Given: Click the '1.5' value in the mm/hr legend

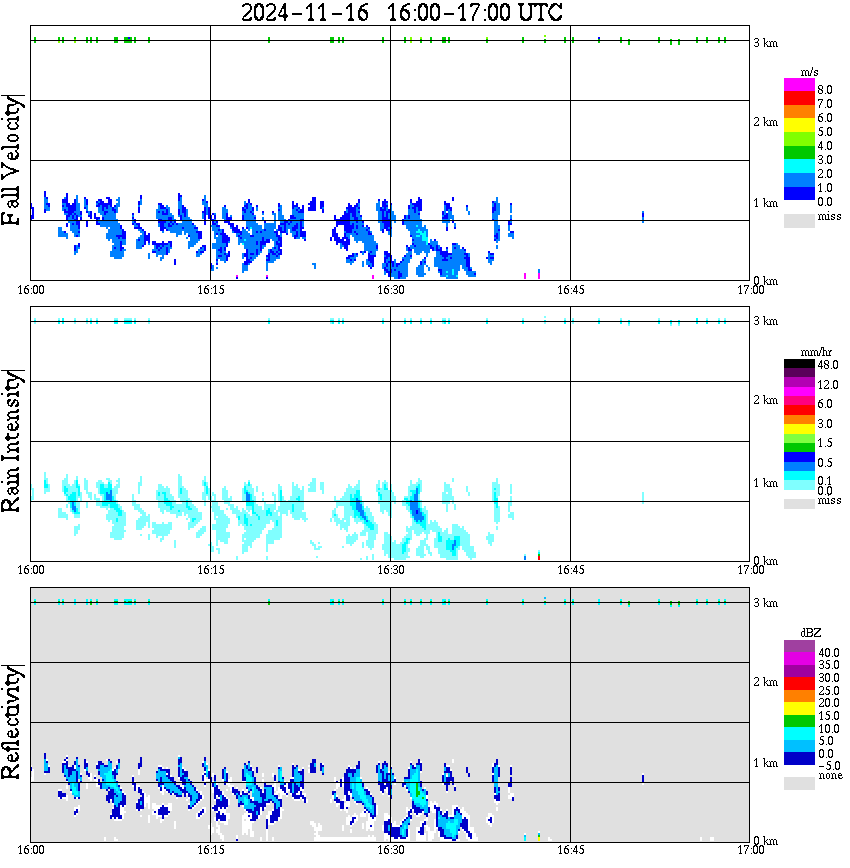Looking at the screenshot, I should click(x=825, y=442).
